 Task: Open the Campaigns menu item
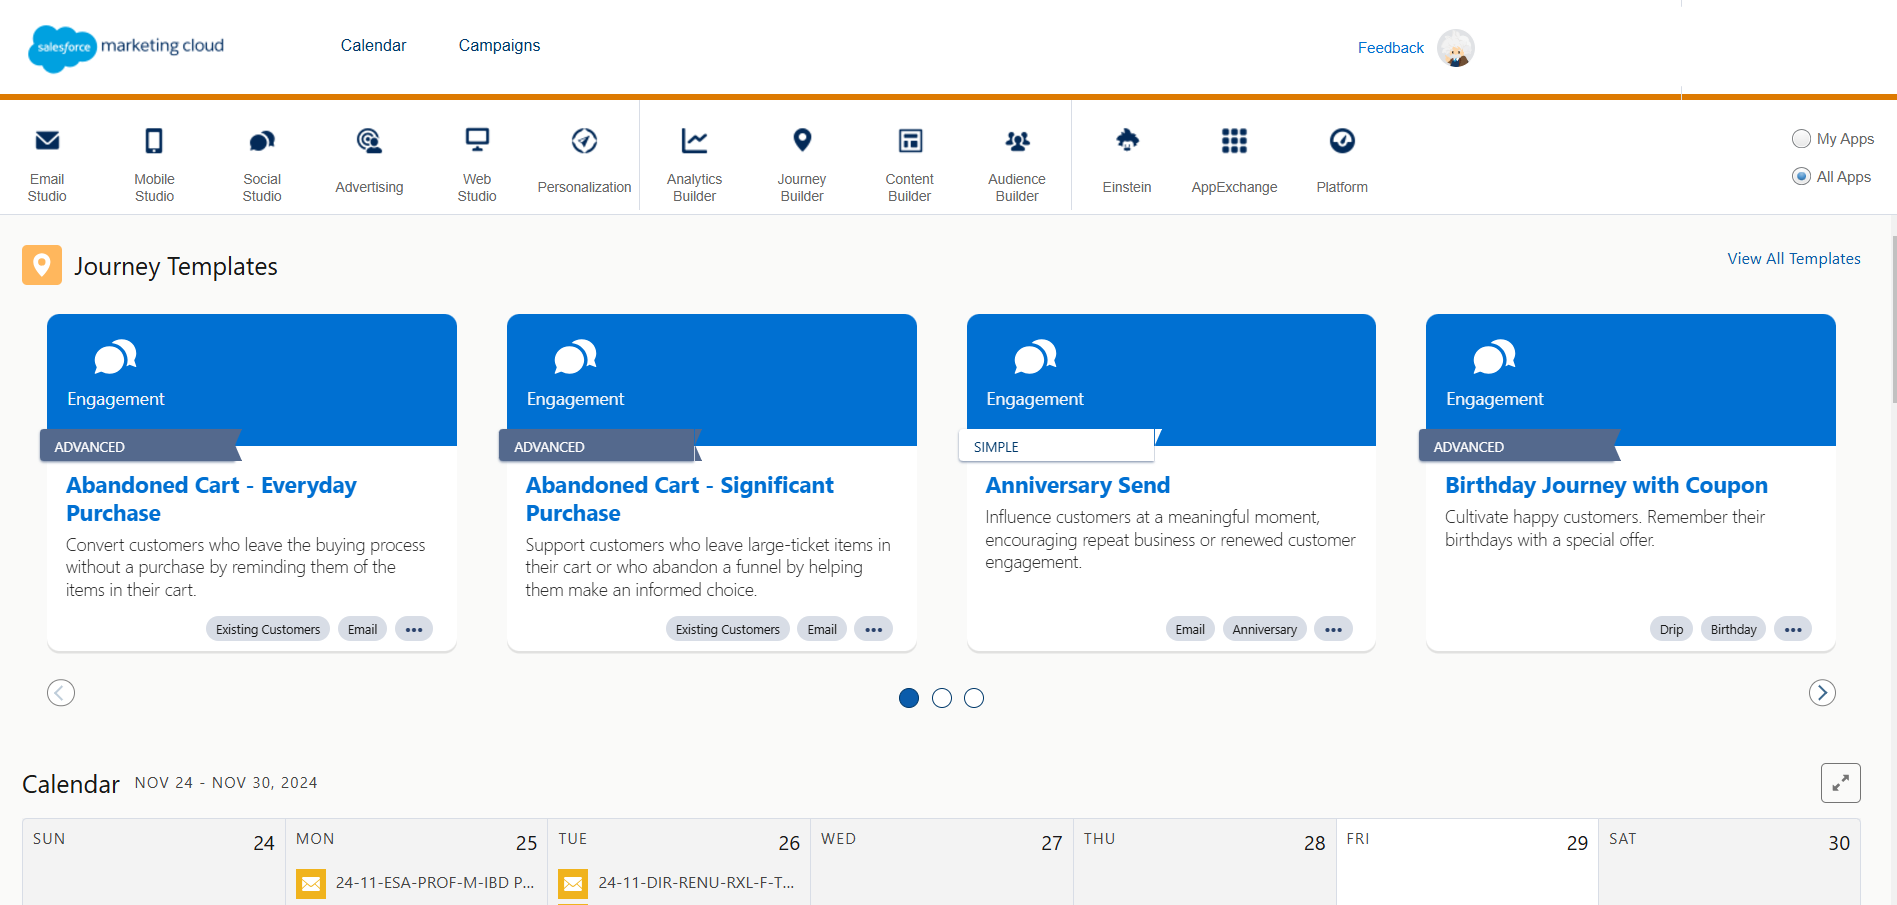499,46
